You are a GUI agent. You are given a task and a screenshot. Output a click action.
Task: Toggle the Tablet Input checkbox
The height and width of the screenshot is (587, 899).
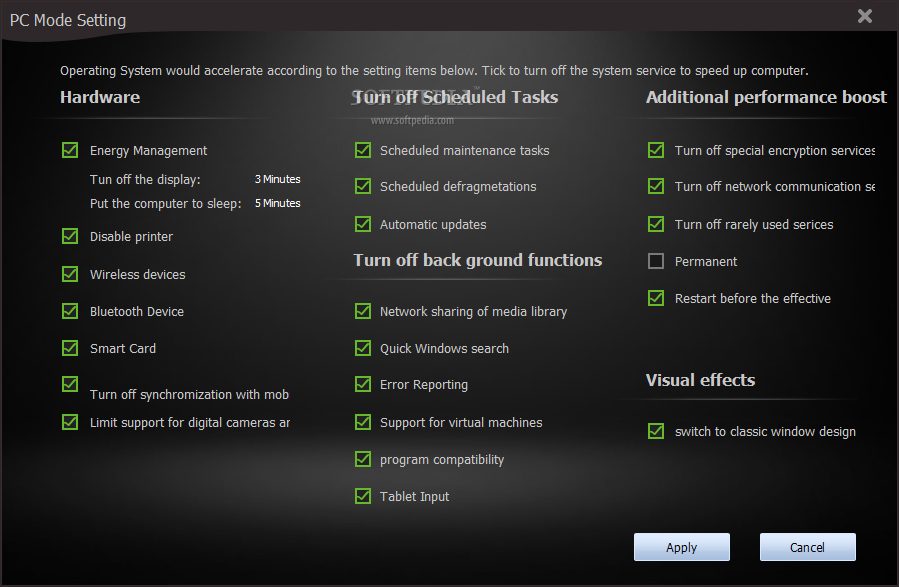pos(363,496)
